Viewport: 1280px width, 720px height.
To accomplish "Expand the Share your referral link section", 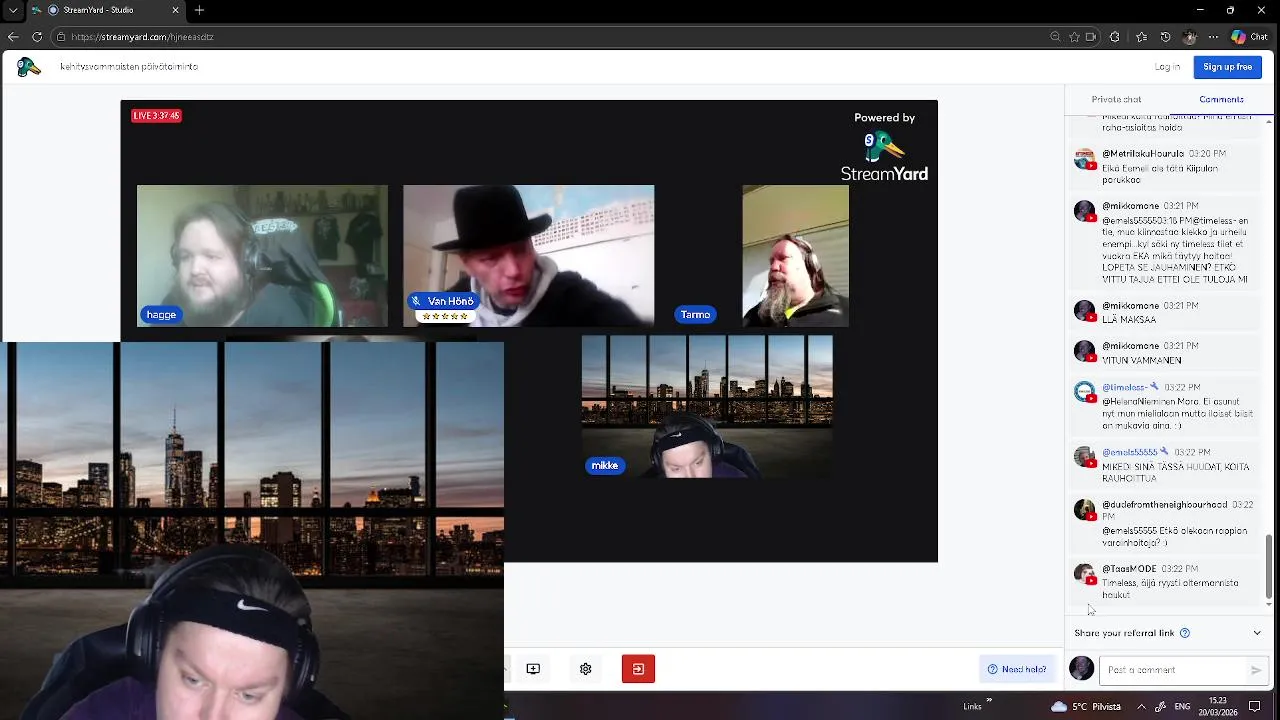I will 1257,633.
